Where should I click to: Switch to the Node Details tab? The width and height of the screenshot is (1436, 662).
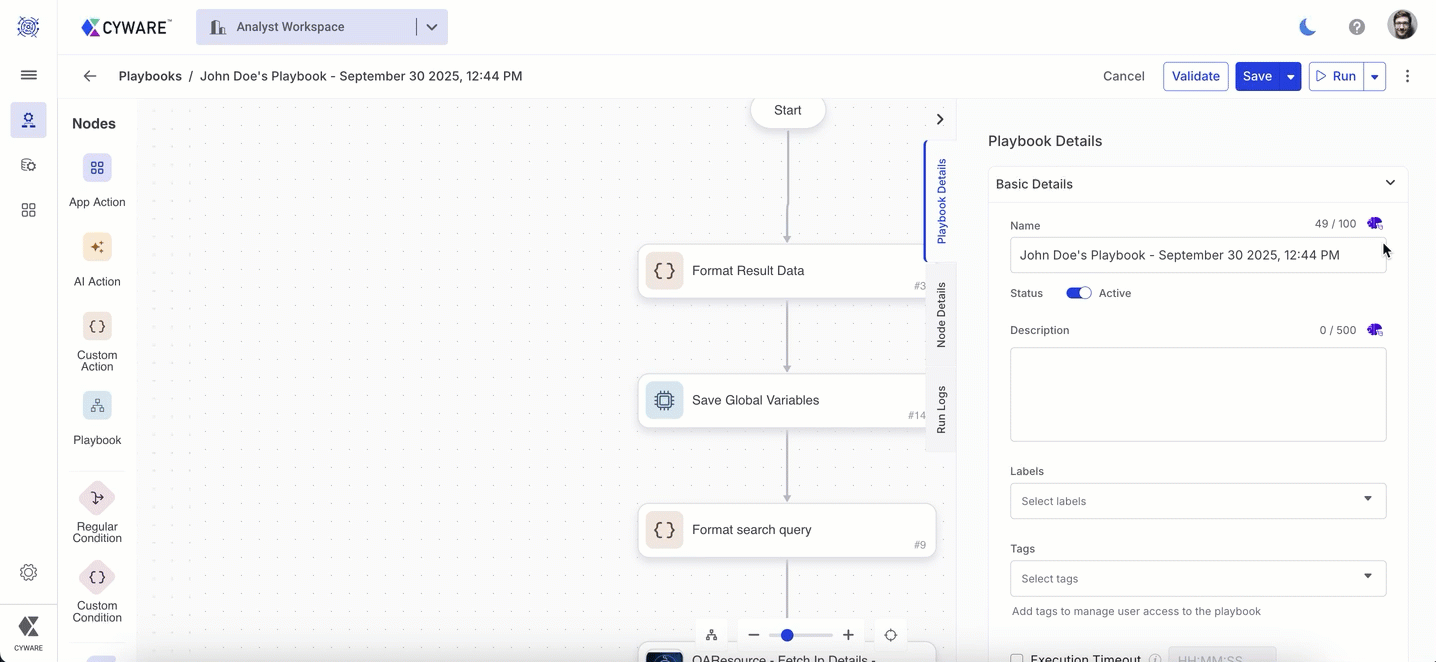tap(941, 314)
